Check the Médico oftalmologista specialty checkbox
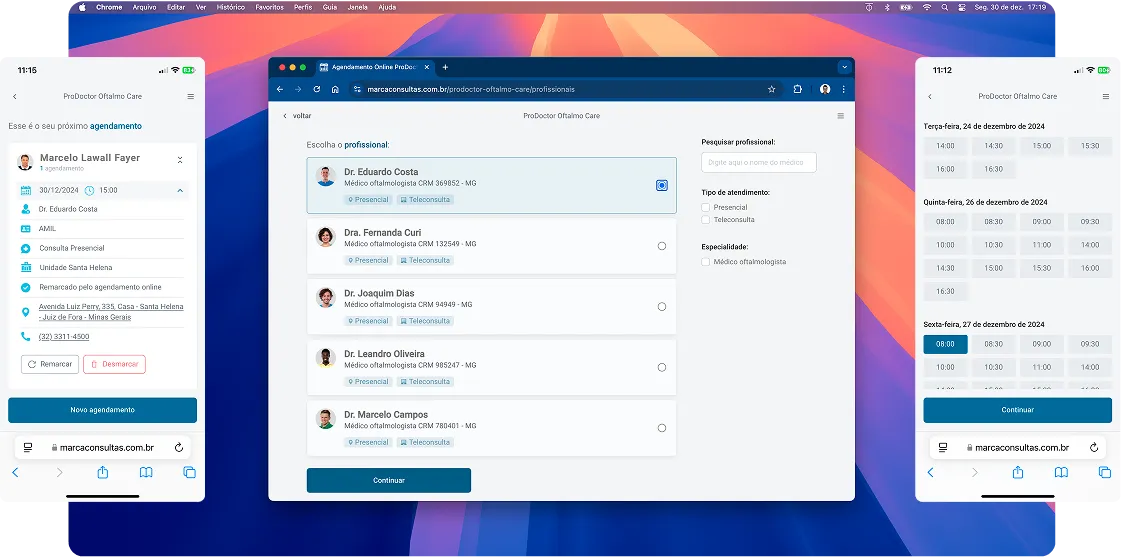The width and height of the screenshot is (1121, 557). pyautogui.click(x=706, y=262)
